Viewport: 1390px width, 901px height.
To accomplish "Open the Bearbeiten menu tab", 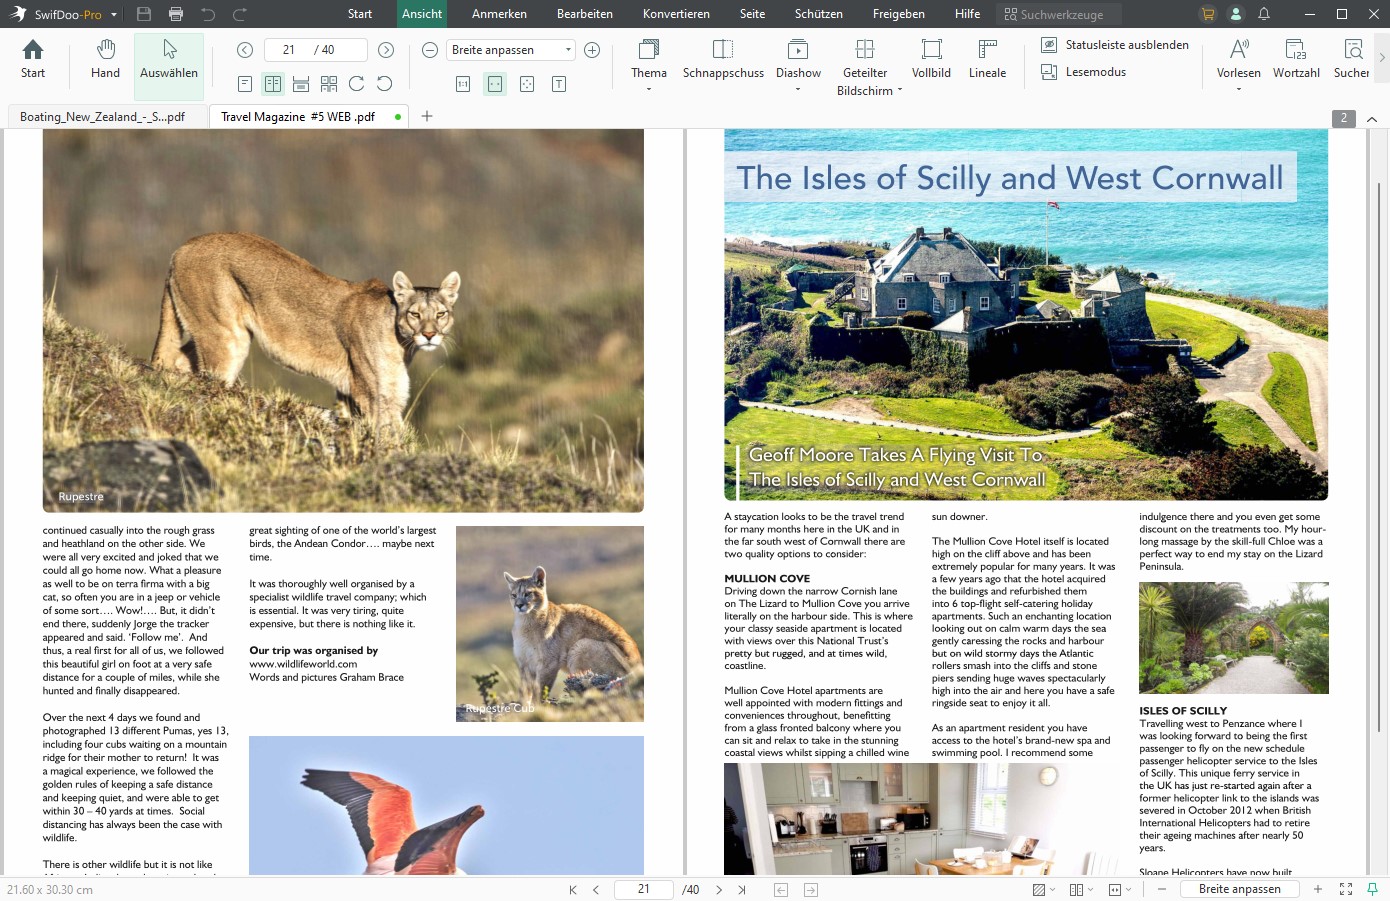I will pyautogui.click(x=585, y=14).
